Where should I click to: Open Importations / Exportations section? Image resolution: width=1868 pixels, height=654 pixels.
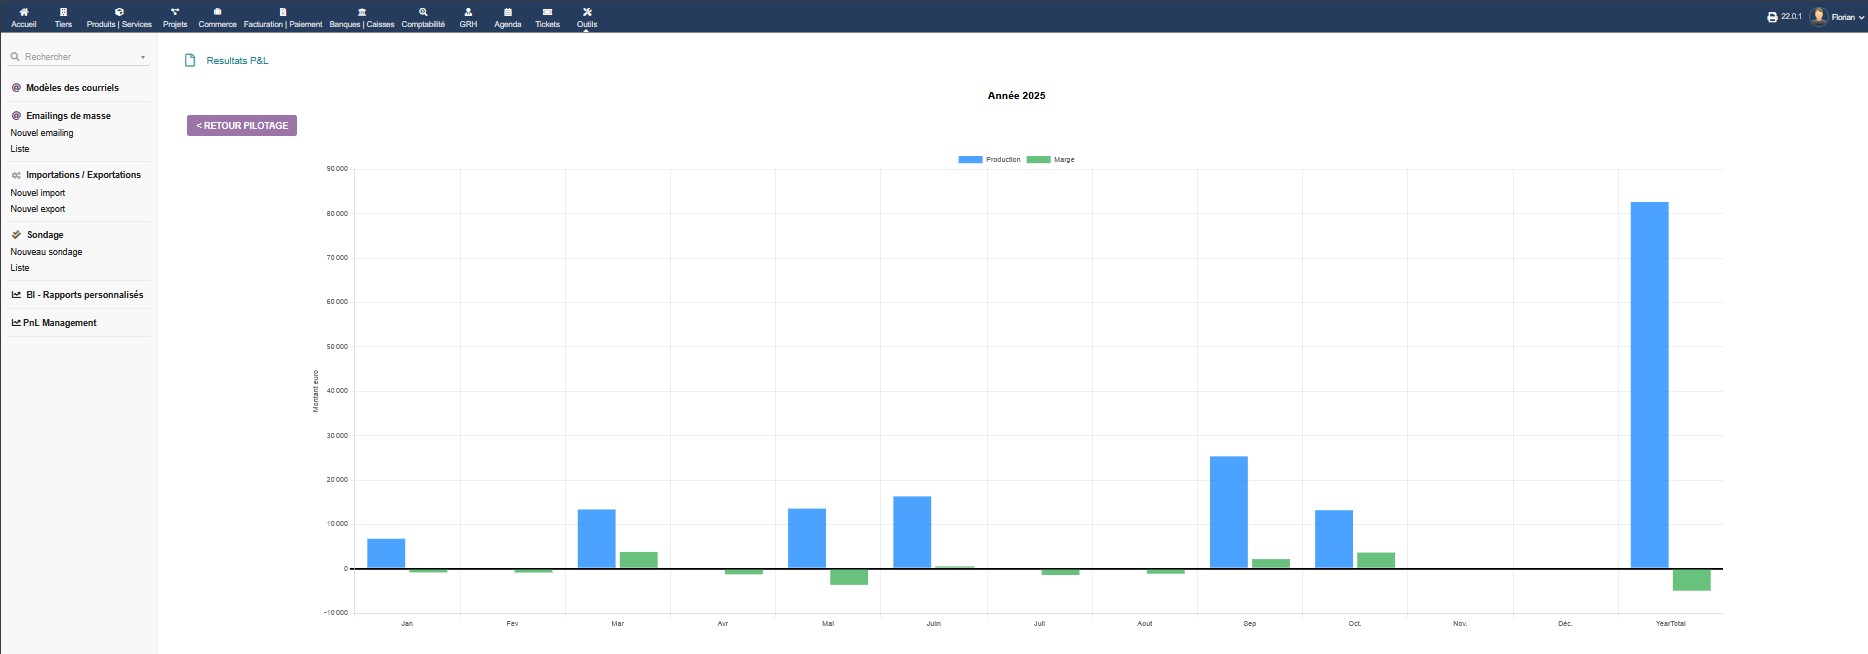pos(83,175)
